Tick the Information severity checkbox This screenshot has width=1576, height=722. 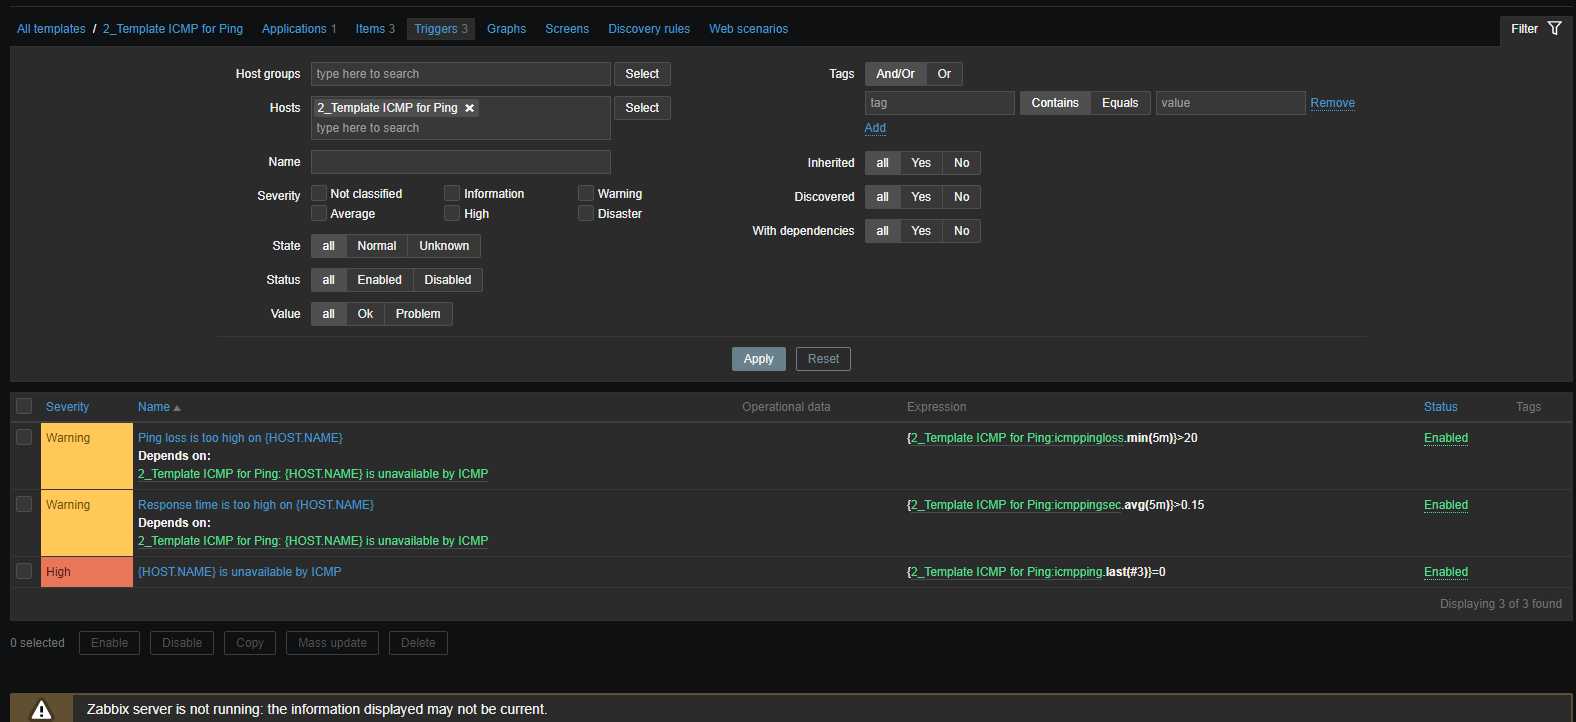coord(452,193)
